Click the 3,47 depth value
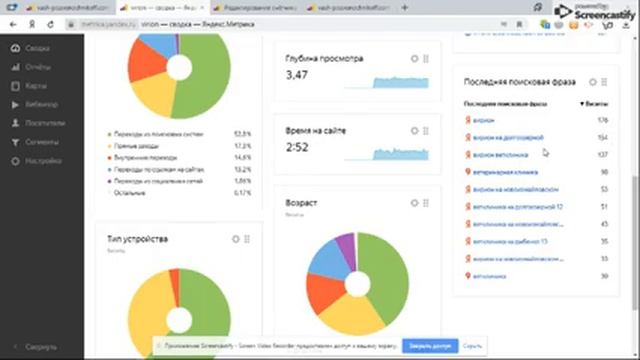 pos(297,75)
